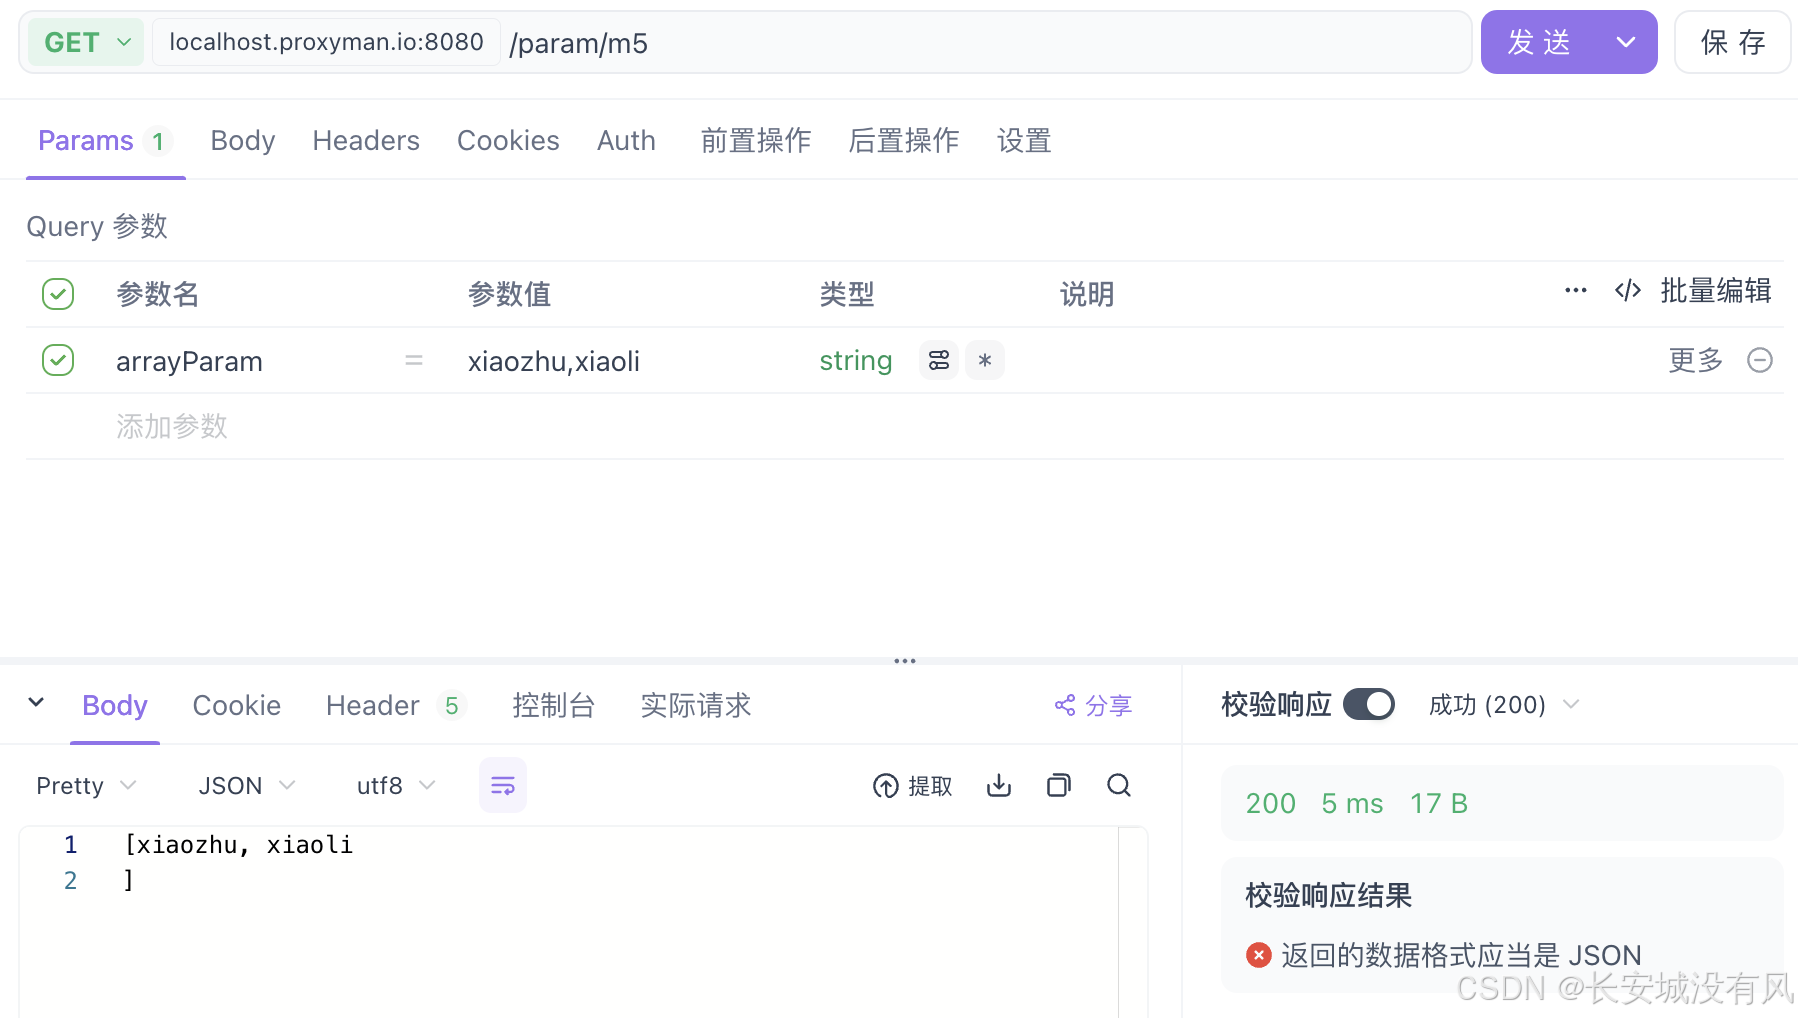Viewport: 1798px width, 1018px height.
Task: Remove arrayParam row with minus icon
Action: pyautogui.click(x=1760, y=360)
